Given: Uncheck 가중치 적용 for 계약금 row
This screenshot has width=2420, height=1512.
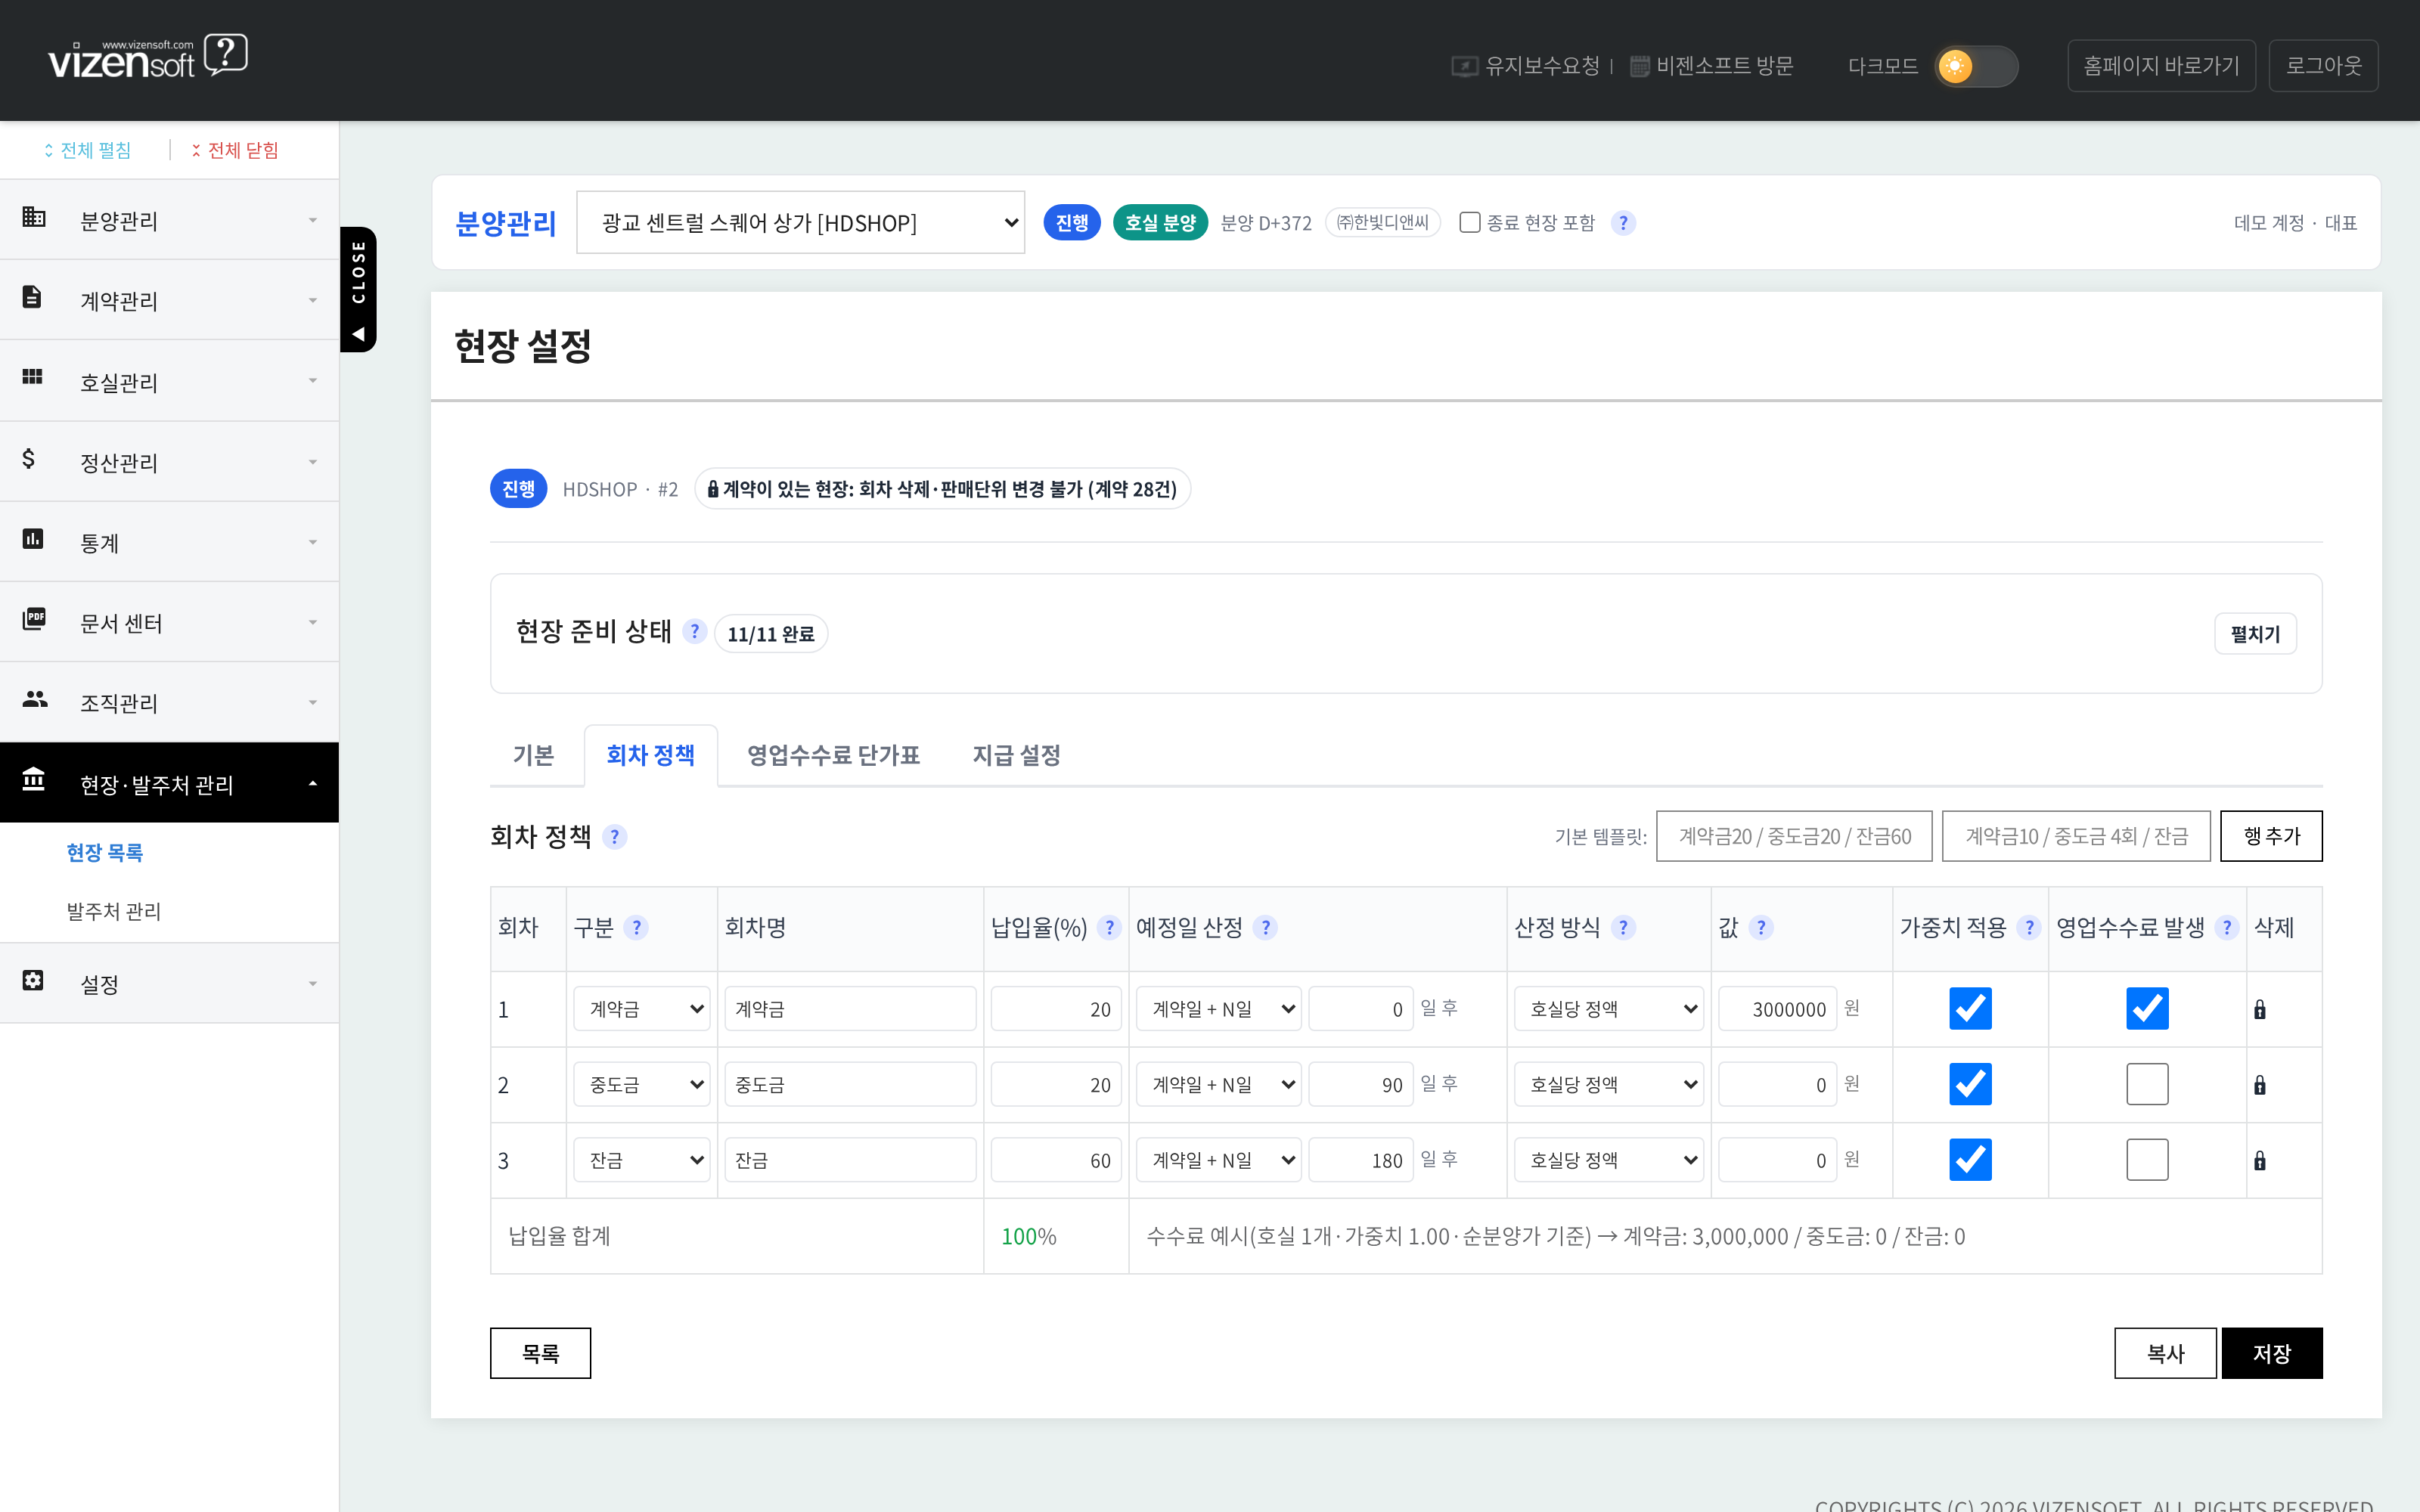Looking at the screenshot, I should coord(1970,1008).
